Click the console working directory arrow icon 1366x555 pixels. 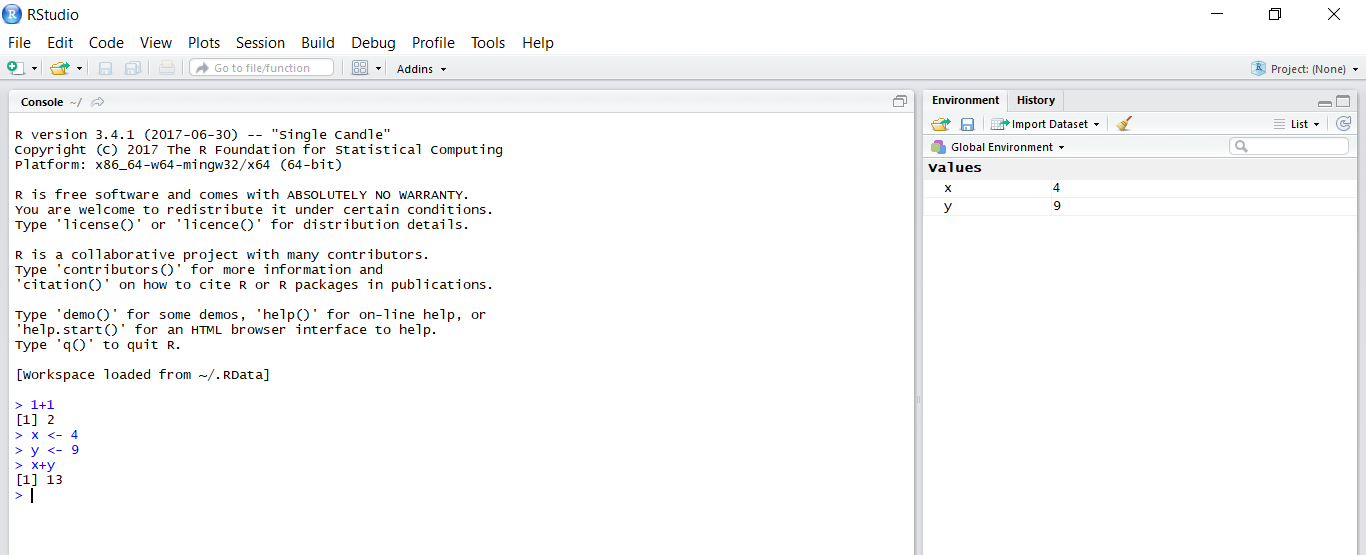(x=97, y=102)
